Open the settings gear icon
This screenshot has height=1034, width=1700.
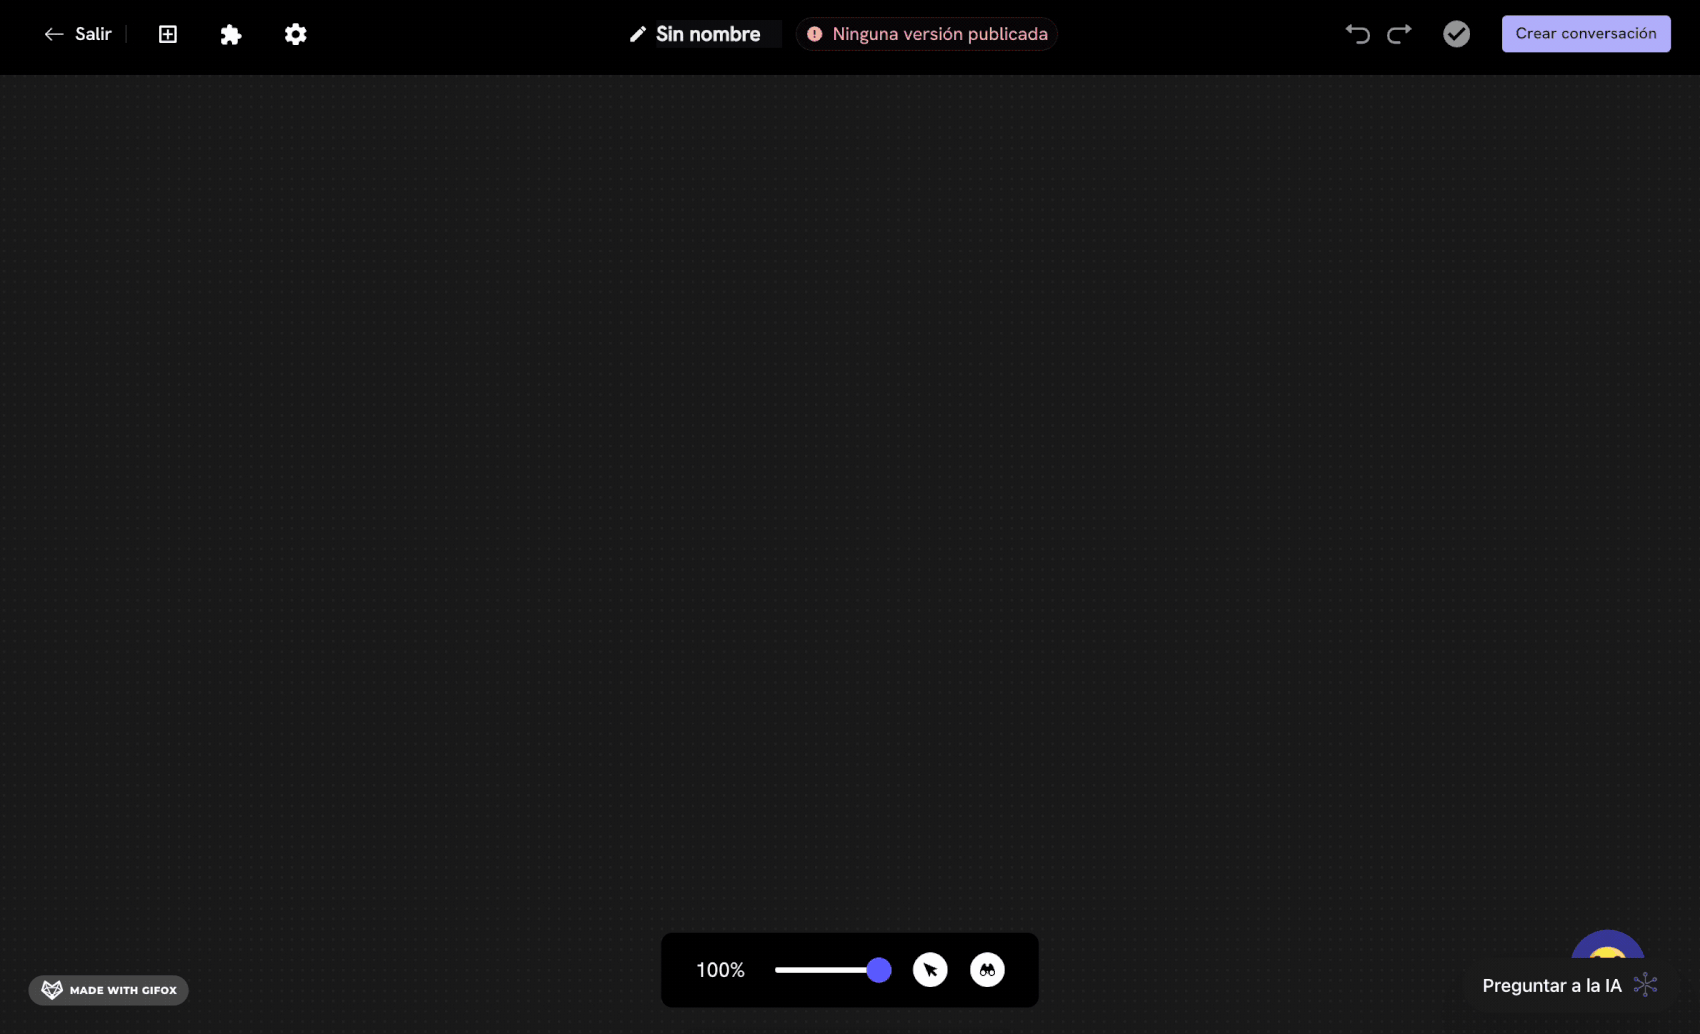[x=295, y=33]
